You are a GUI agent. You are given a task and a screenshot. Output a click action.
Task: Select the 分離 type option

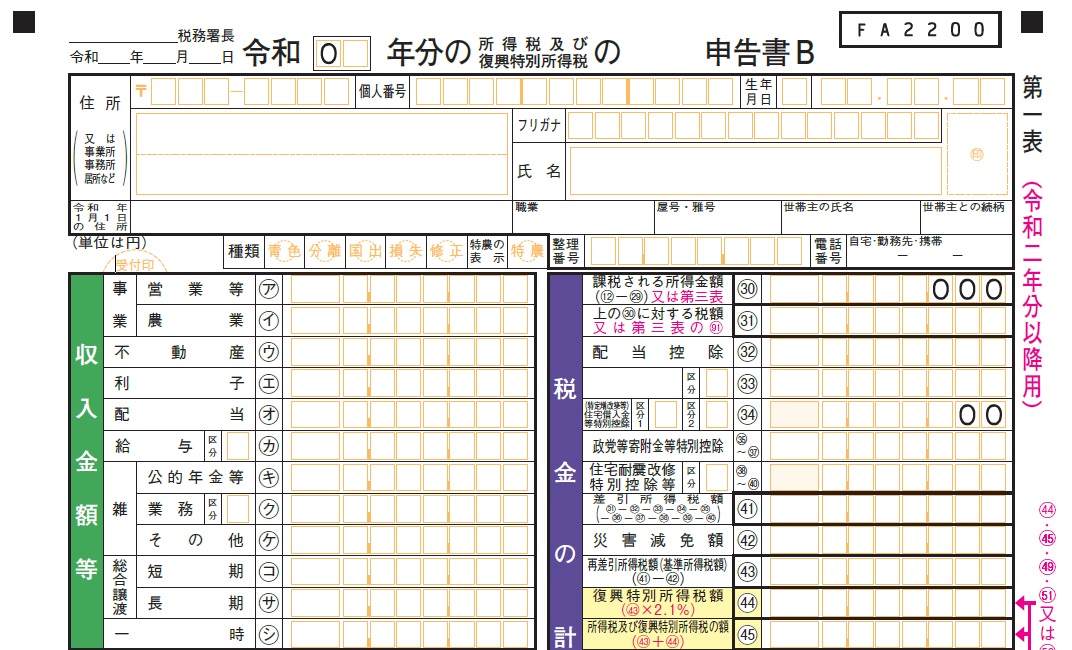tap(325, 252)
